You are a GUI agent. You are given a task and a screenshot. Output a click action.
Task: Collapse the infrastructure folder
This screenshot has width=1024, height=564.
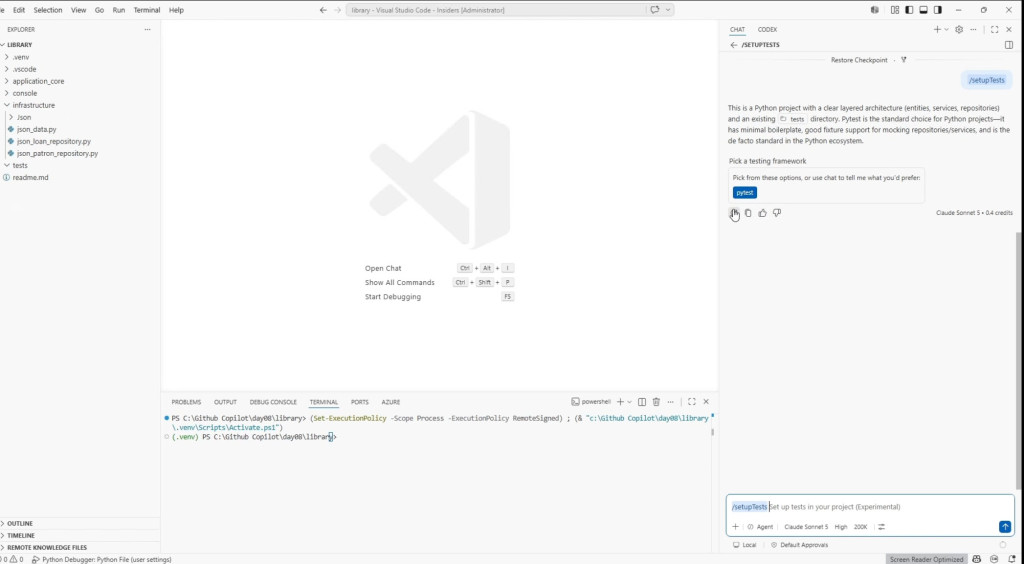pos(80,105)
